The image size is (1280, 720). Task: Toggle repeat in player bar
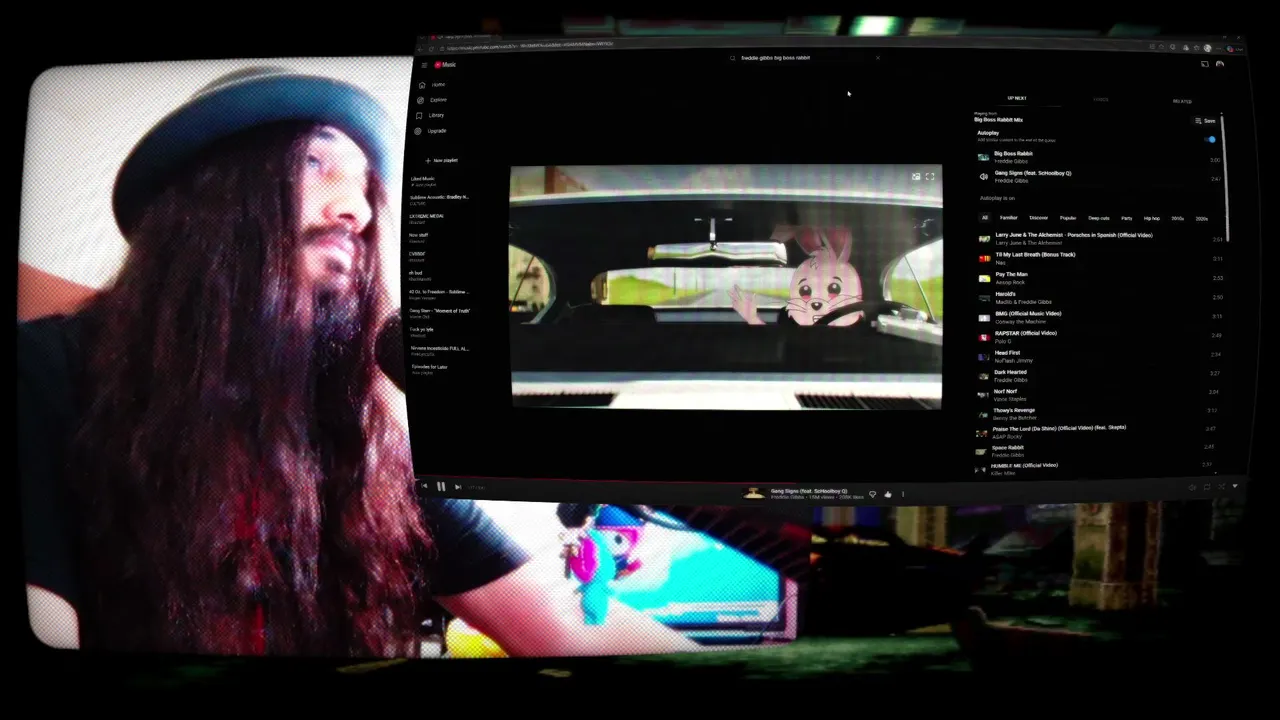tap(1207, 487)
